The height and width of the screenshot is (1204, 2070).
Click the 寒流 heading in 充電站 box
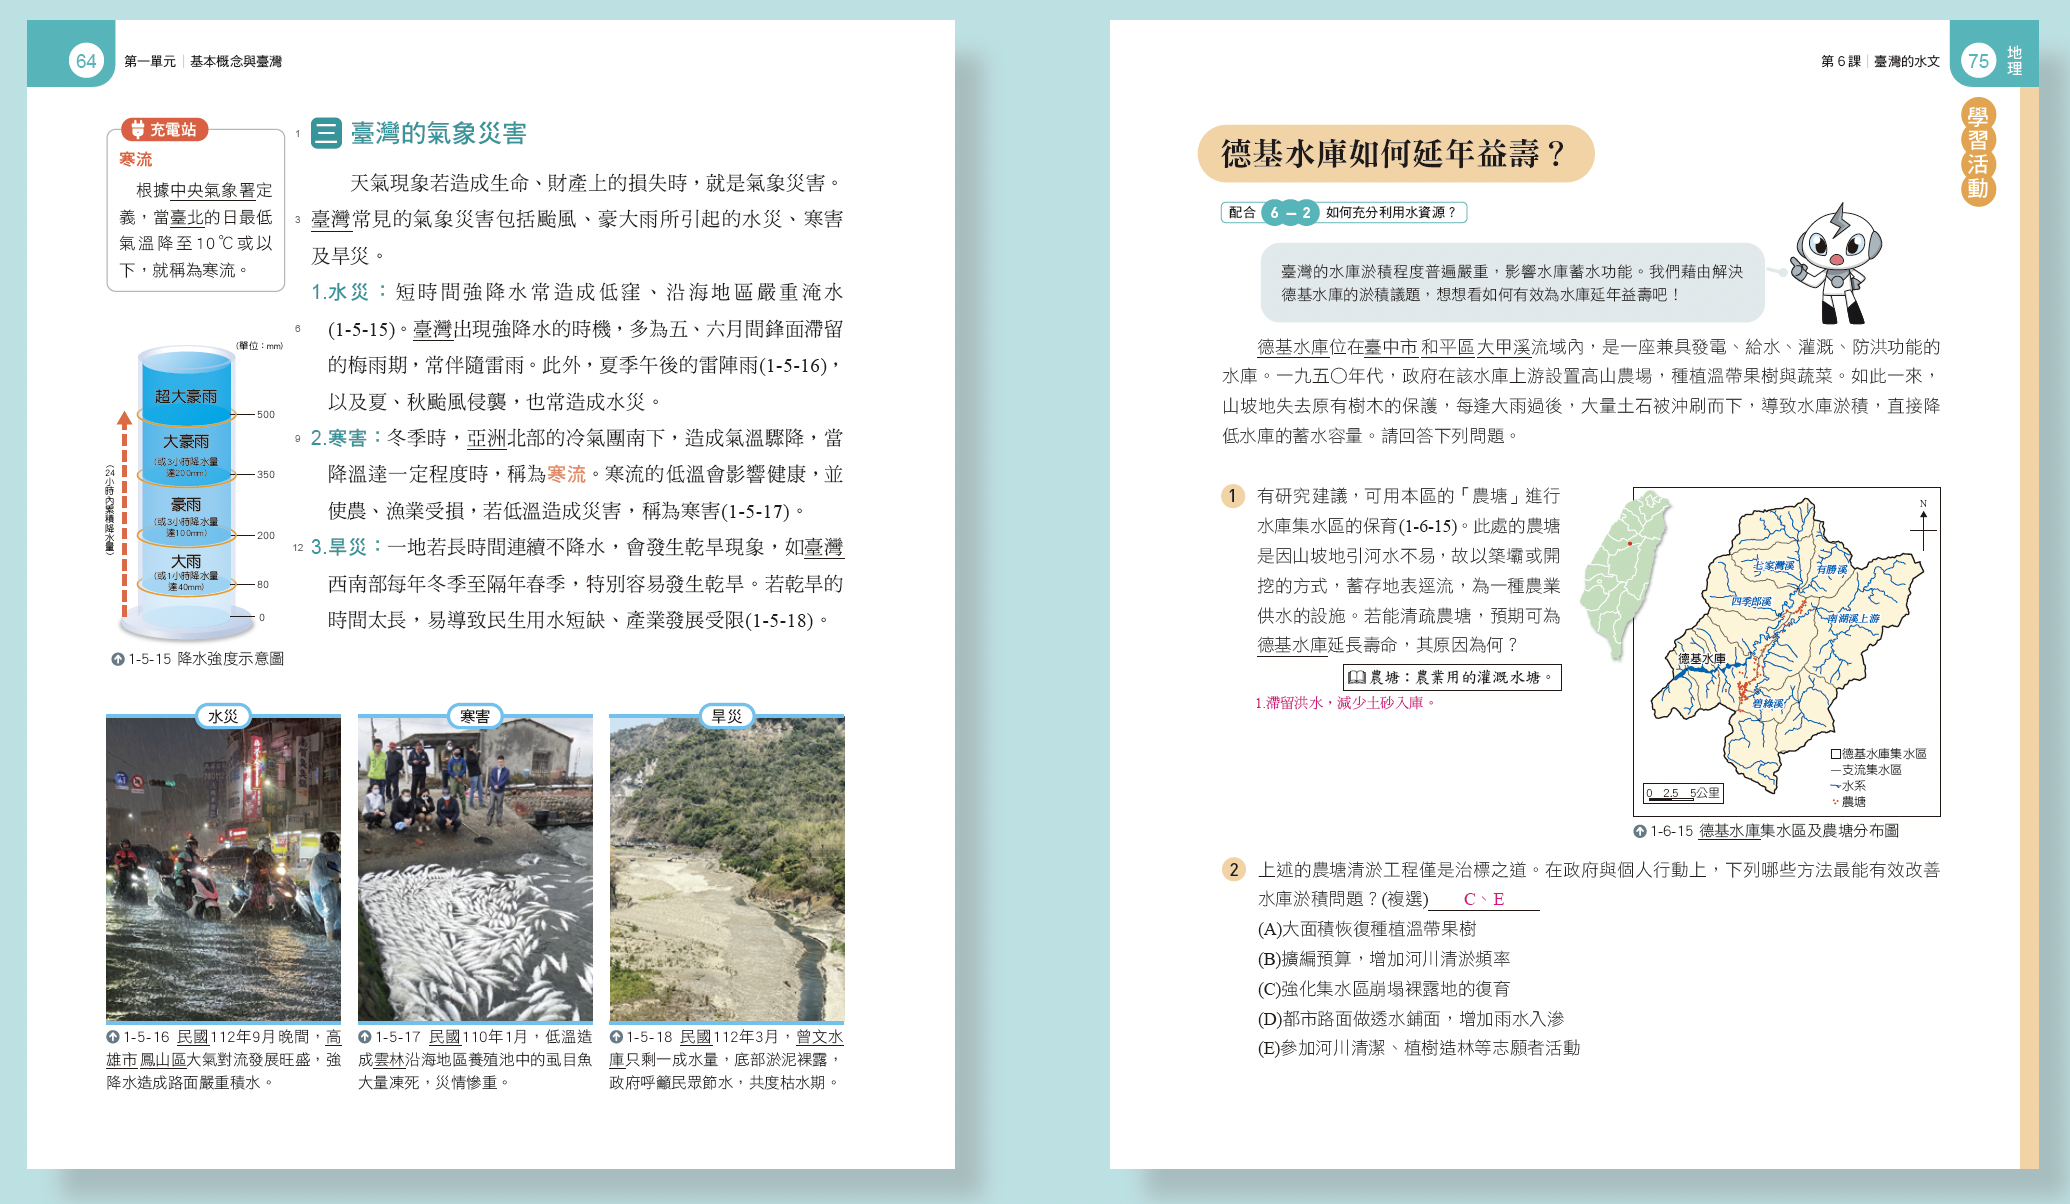pos(136,160)
